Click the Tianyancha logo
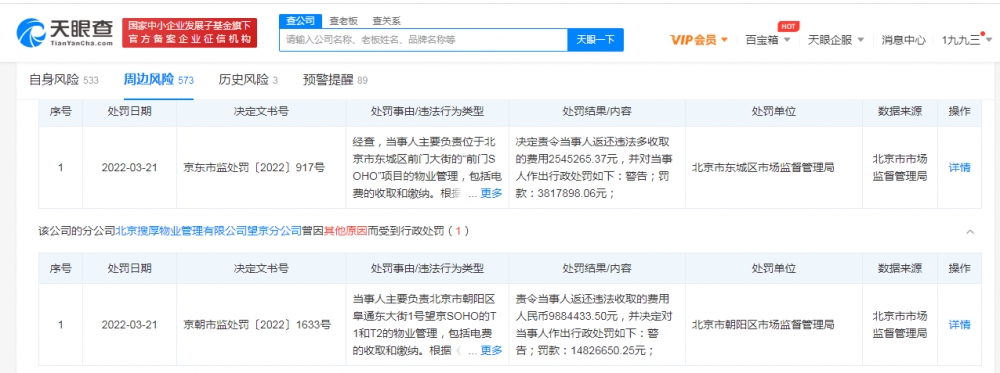 pos(65,32)
